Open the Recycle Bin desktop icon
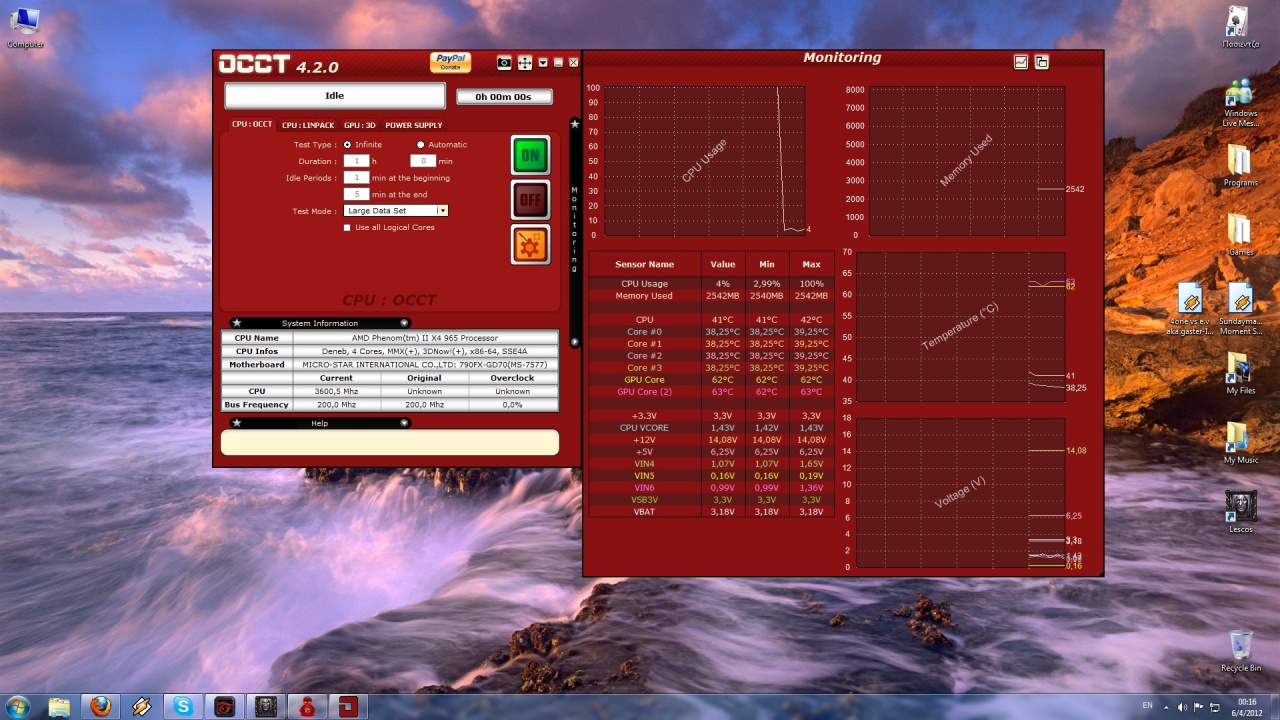This screenshot has width=1280, height=720. coord(1241,651)
